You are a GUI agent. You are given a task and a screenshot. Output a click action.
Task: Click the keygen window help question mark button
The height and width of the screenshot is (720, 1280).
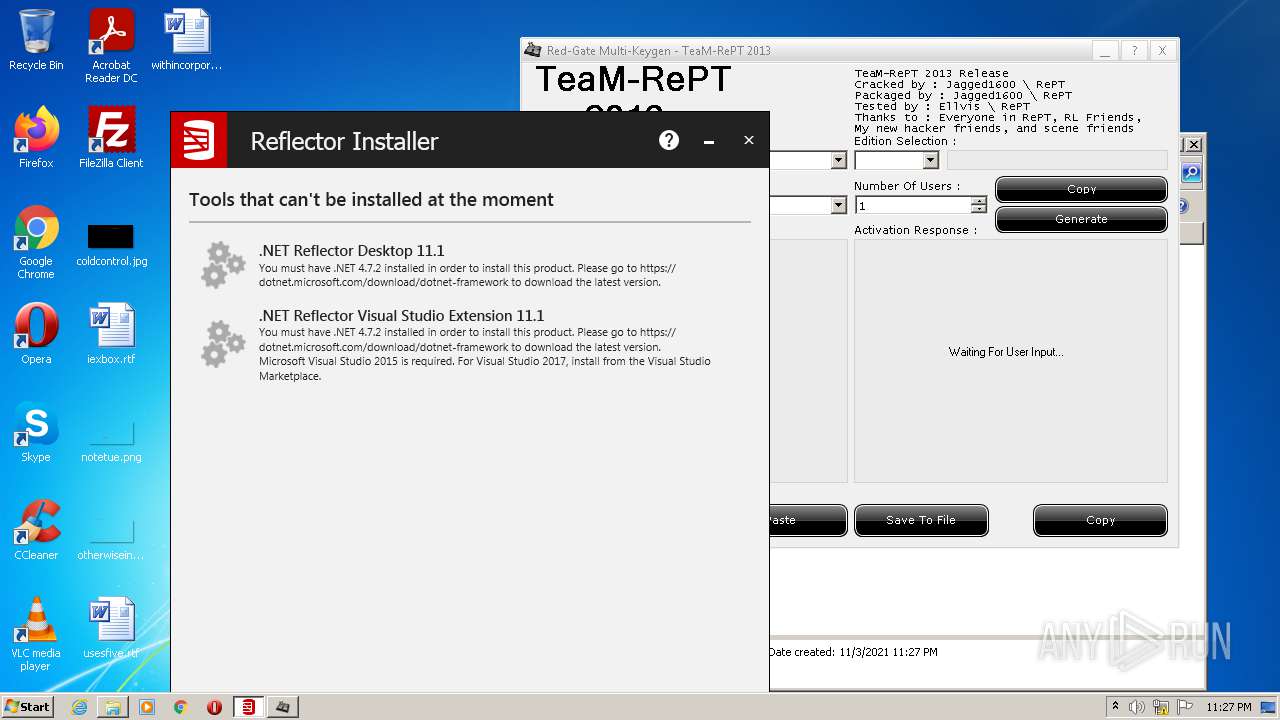tap(1134, 50)
